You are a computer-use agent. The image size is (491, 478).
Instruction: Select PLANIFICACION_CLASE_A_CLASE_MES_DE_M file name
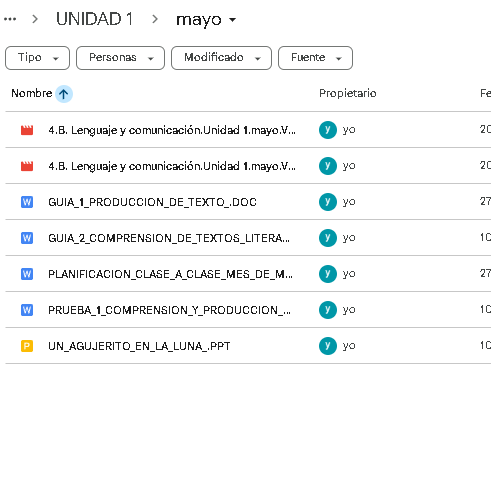(170, 274)
